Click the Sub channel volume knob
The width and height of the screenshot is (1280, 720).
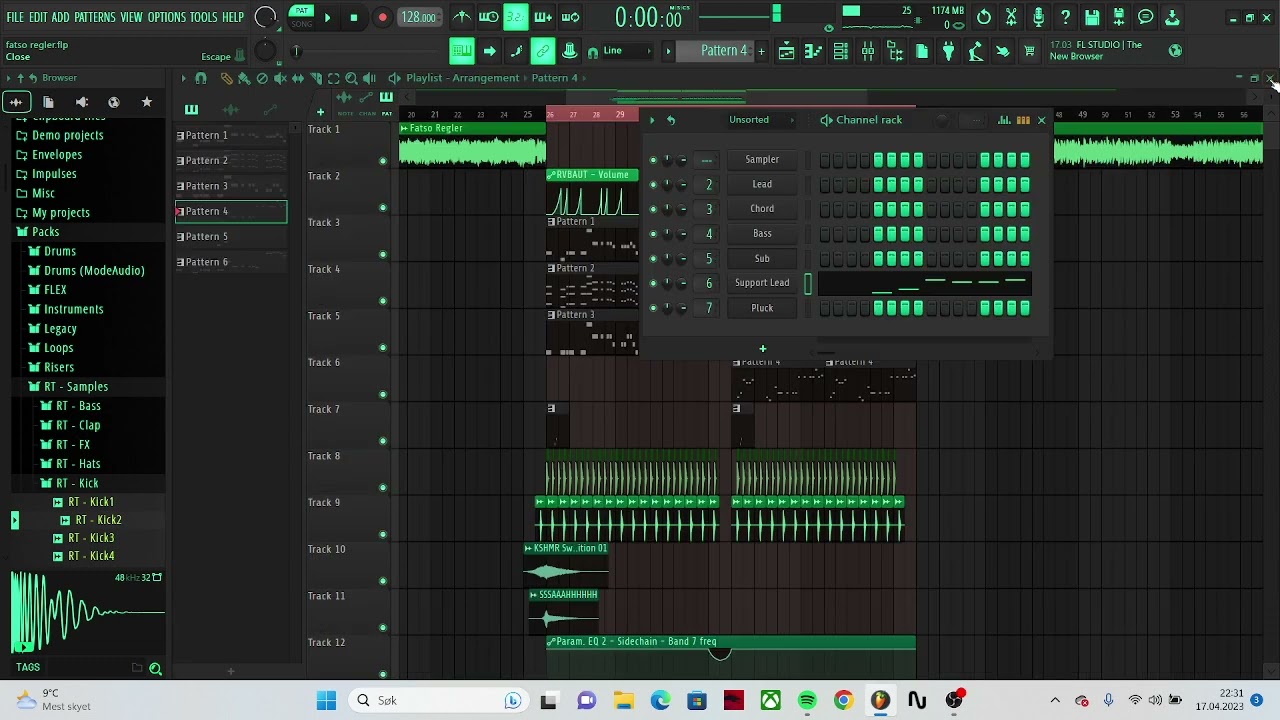pyautogui.click(x=682, y=258)
